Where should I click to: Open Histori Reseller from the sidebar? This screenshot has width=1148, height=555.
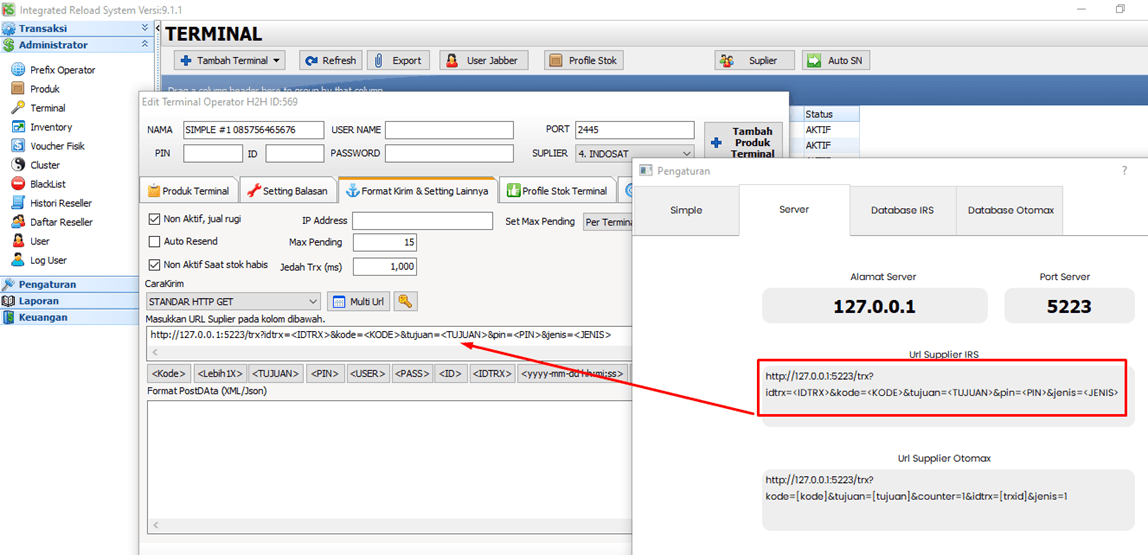tap(61, 203)
